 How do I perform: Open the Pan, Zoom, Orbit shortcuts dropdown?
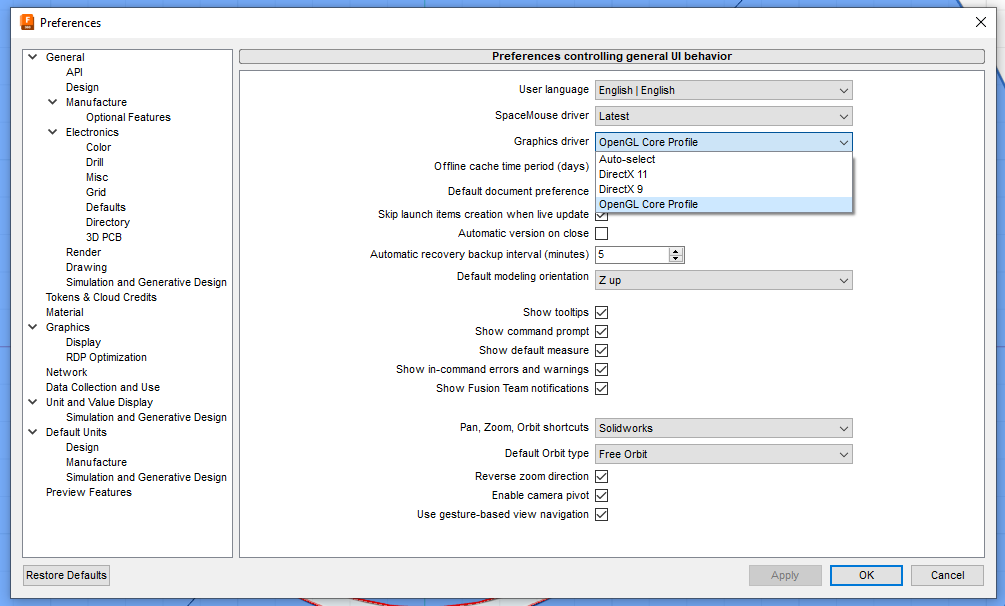tap(723, 427)
